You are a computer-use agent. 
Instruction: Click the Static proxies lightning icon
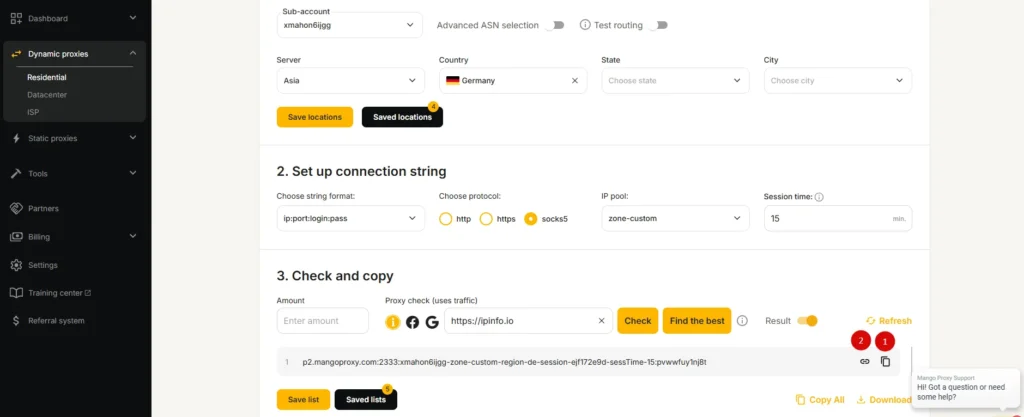pos(17,138)
